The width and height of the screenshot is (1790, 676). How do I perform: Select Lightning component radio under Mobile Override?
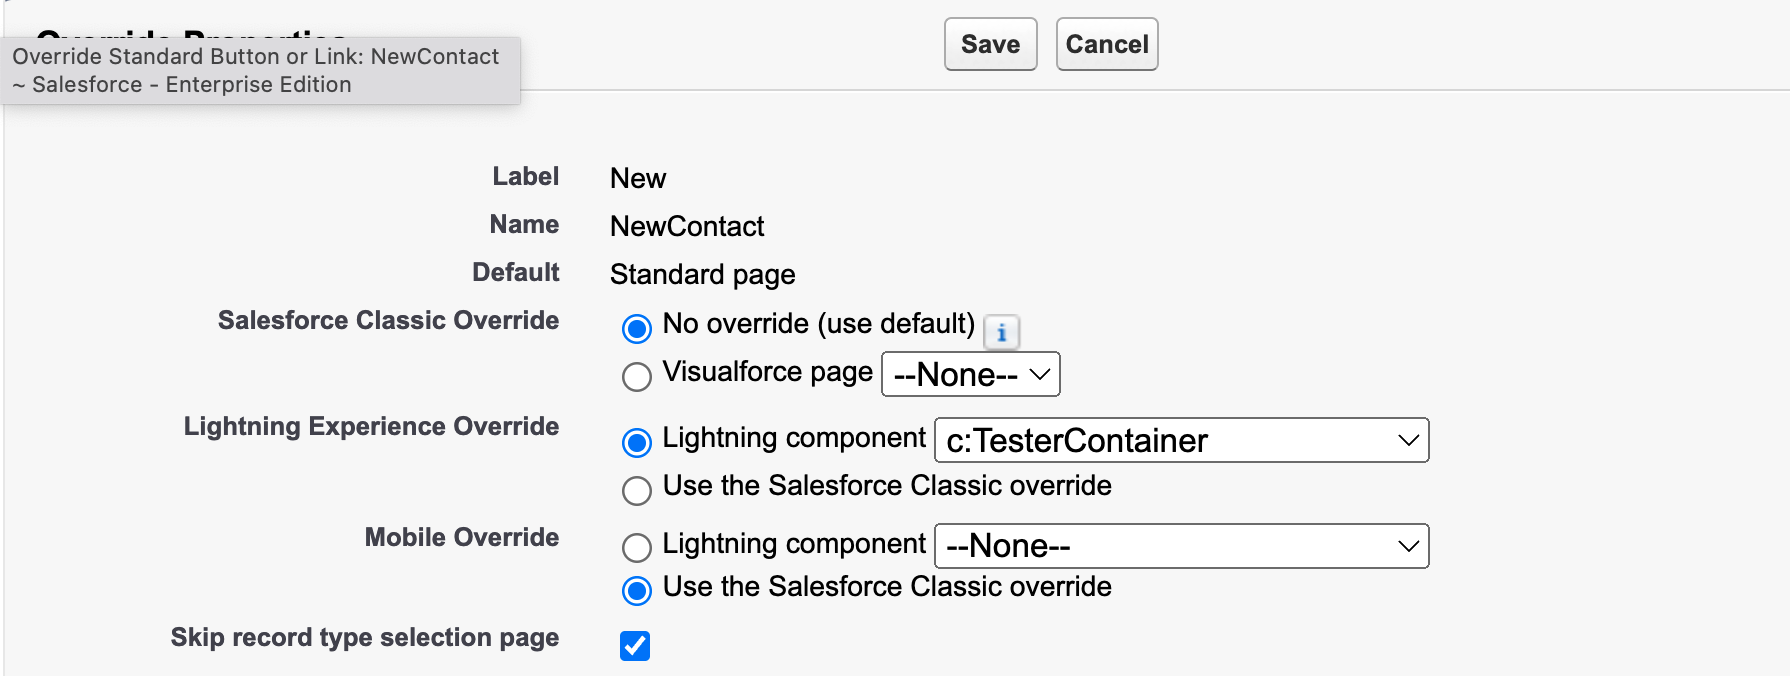point(637,547)
